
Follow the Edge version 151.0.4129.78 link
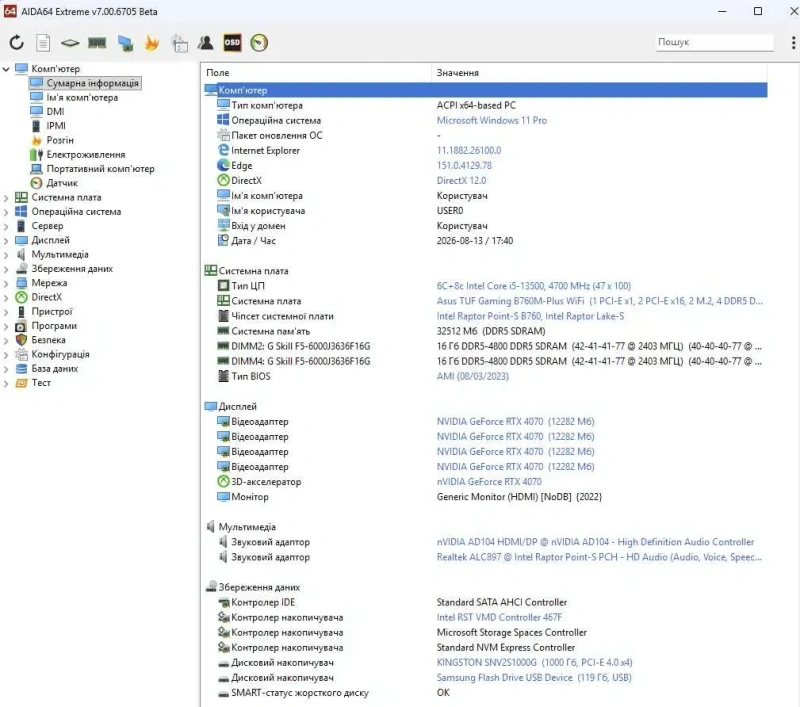(x=464, y=165)
